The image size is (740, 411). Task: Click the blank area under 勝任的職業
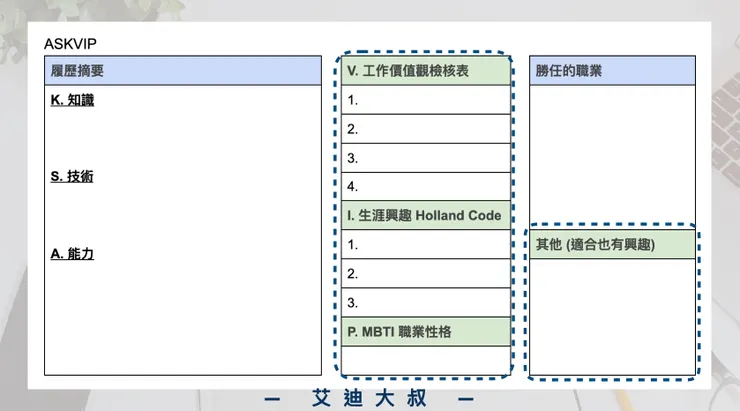(x=612, y=155)
